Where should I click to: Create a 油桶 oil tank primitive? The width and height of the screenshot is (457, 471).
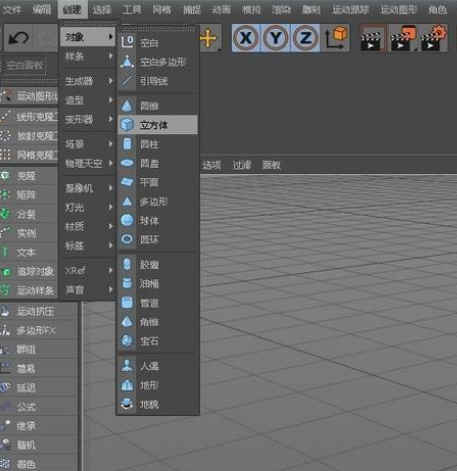click(158, 284)
